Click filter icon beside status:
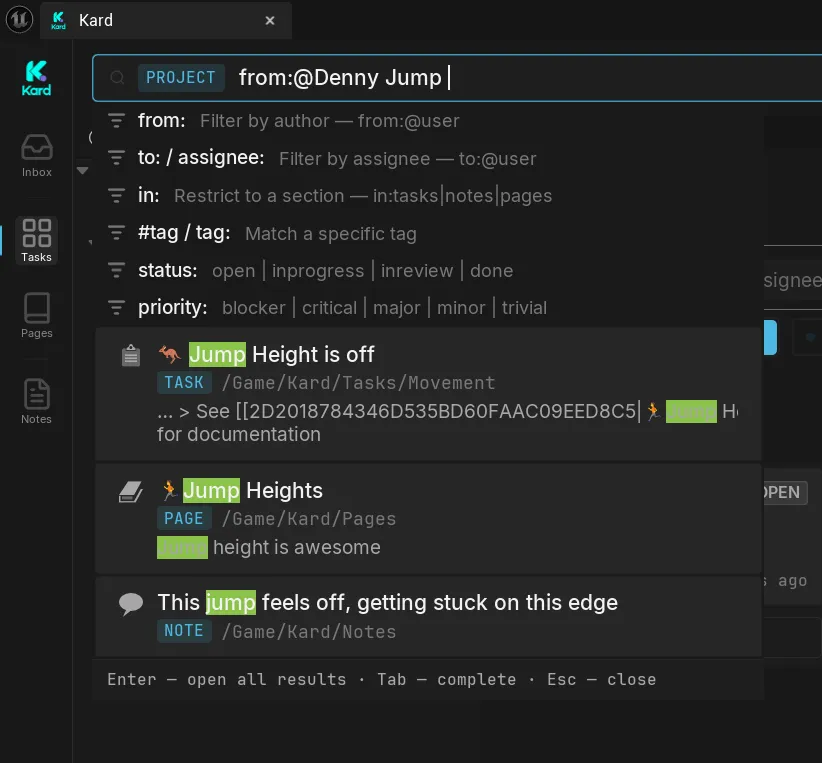Screen dimensions: 822x763 [x=116, y=271]
